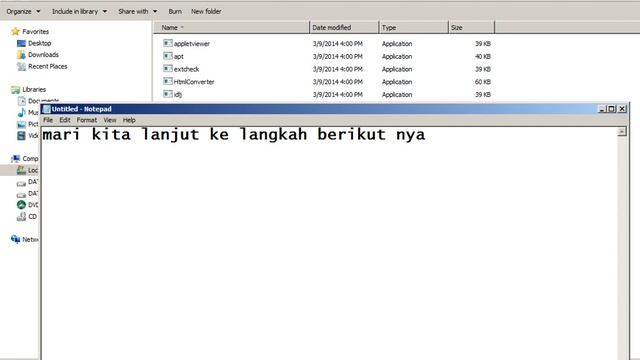Open Notepad's Help menu
This screenshot has width=640, height=360.
129,120
